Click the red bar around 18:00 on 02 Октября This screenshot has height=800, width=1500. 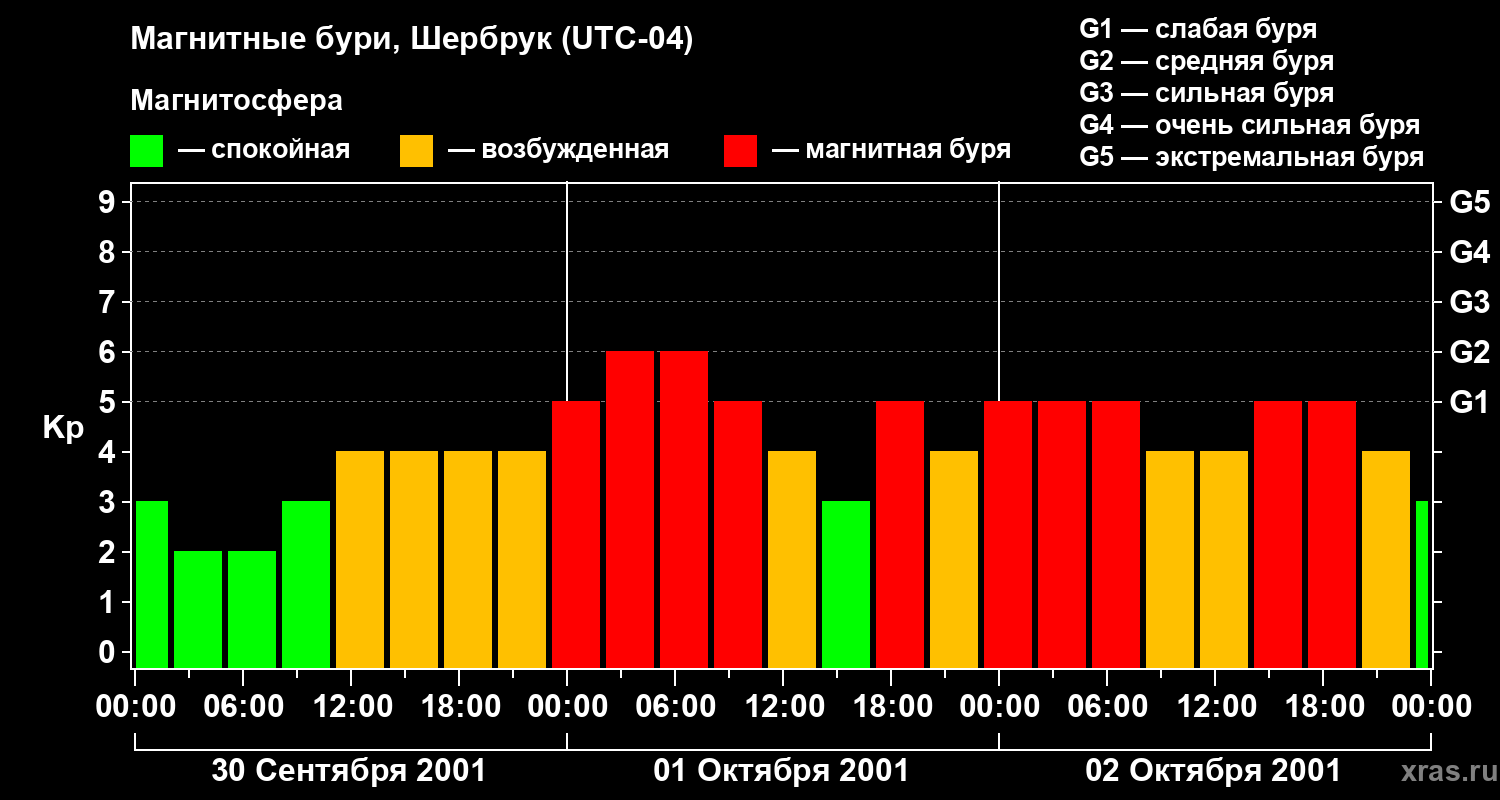[x=1332, y=535]
